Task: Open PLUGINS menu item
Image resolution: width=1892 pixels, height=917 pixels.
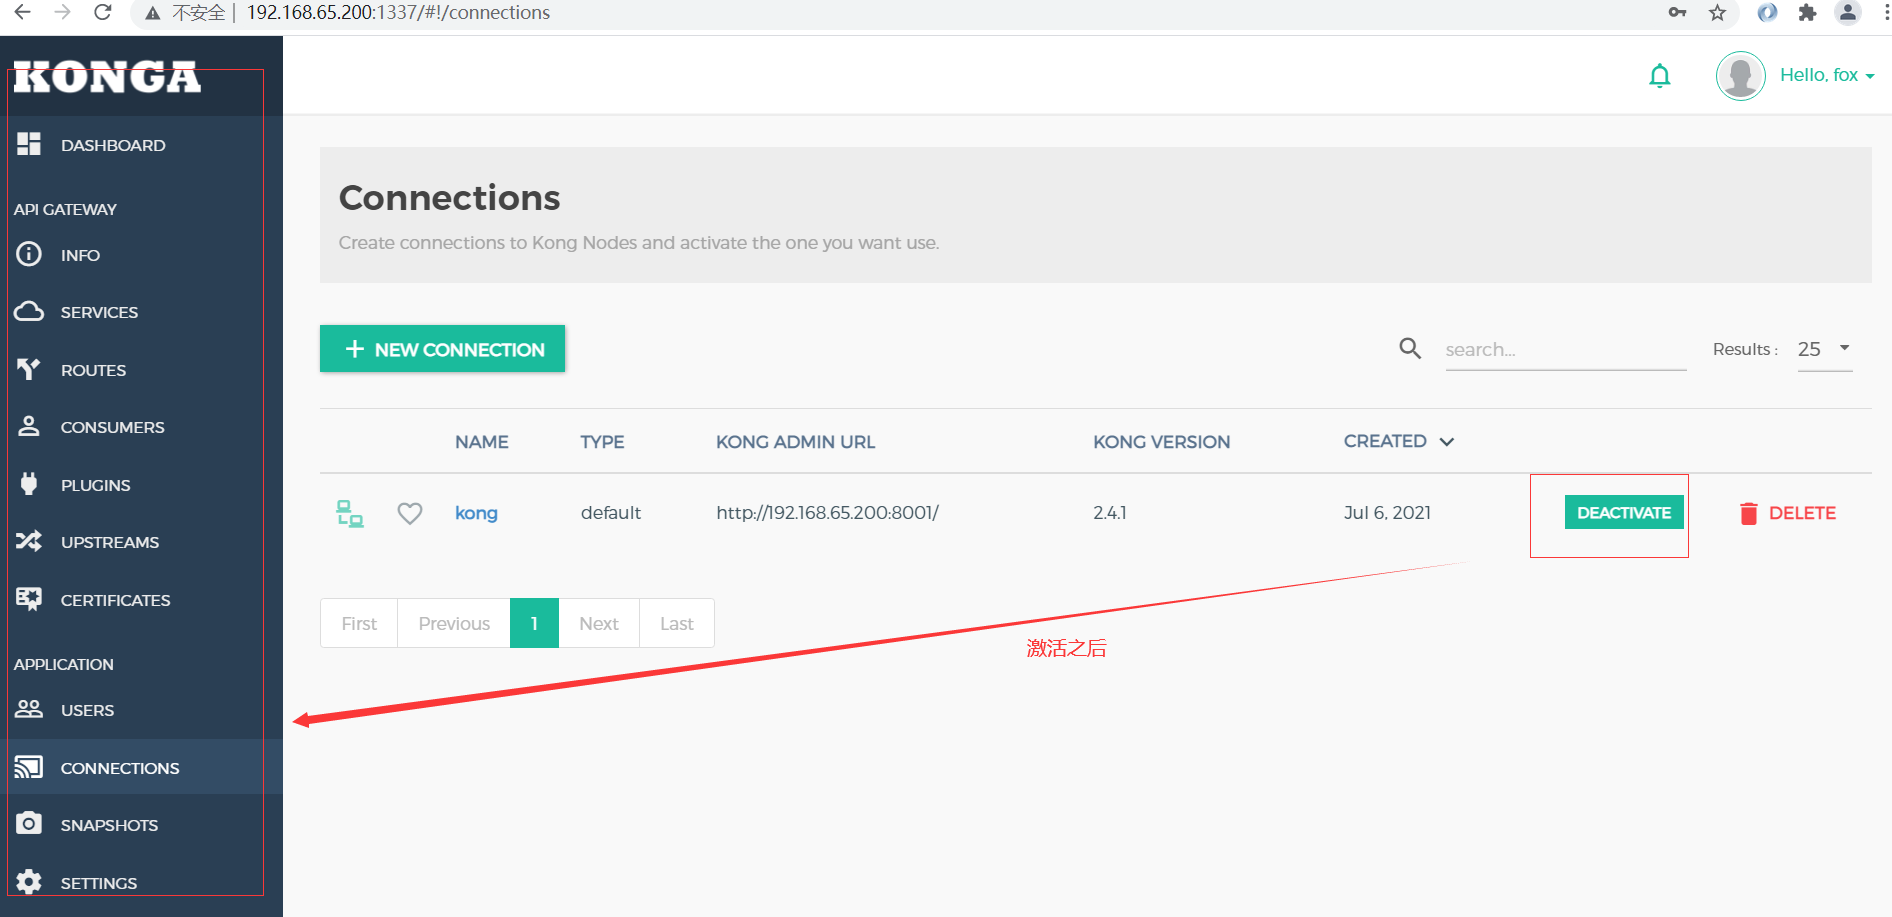Action: click(x=95, y=485)
